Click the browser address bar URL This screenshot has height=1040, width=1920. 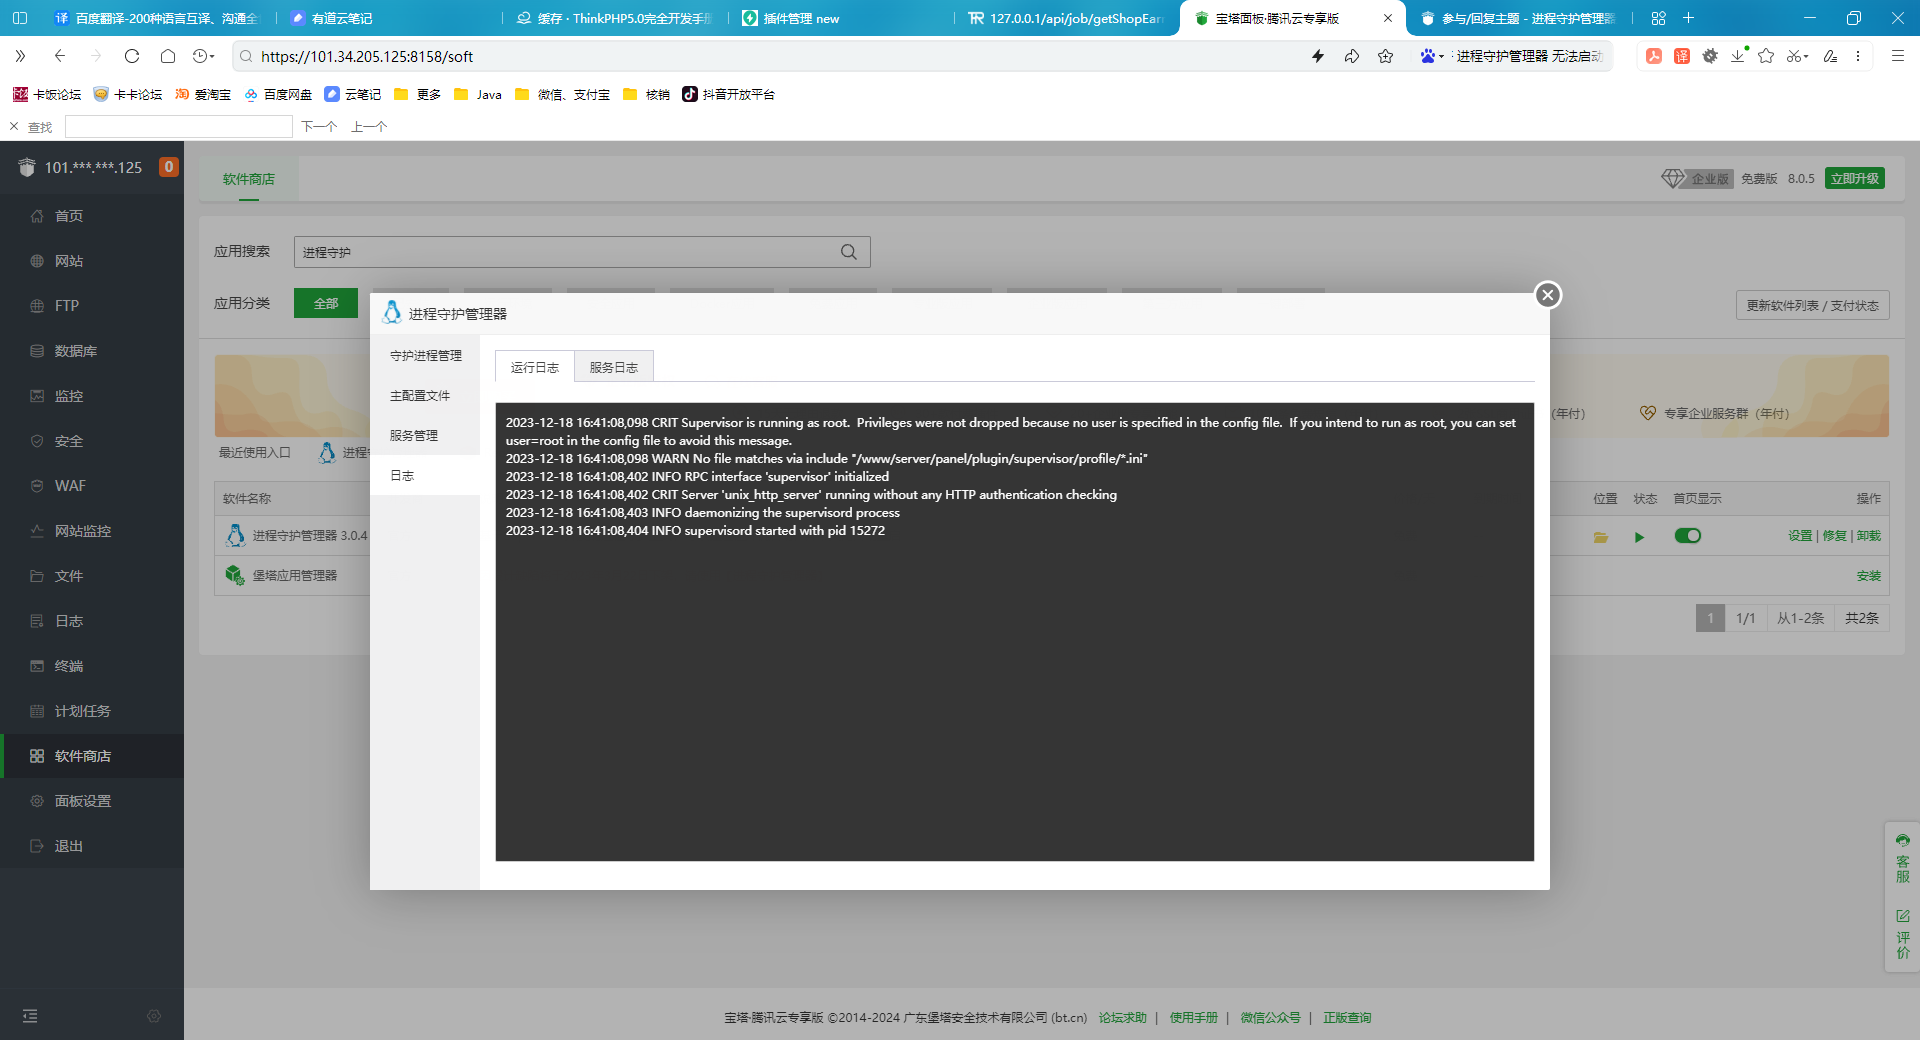[367, 56]
